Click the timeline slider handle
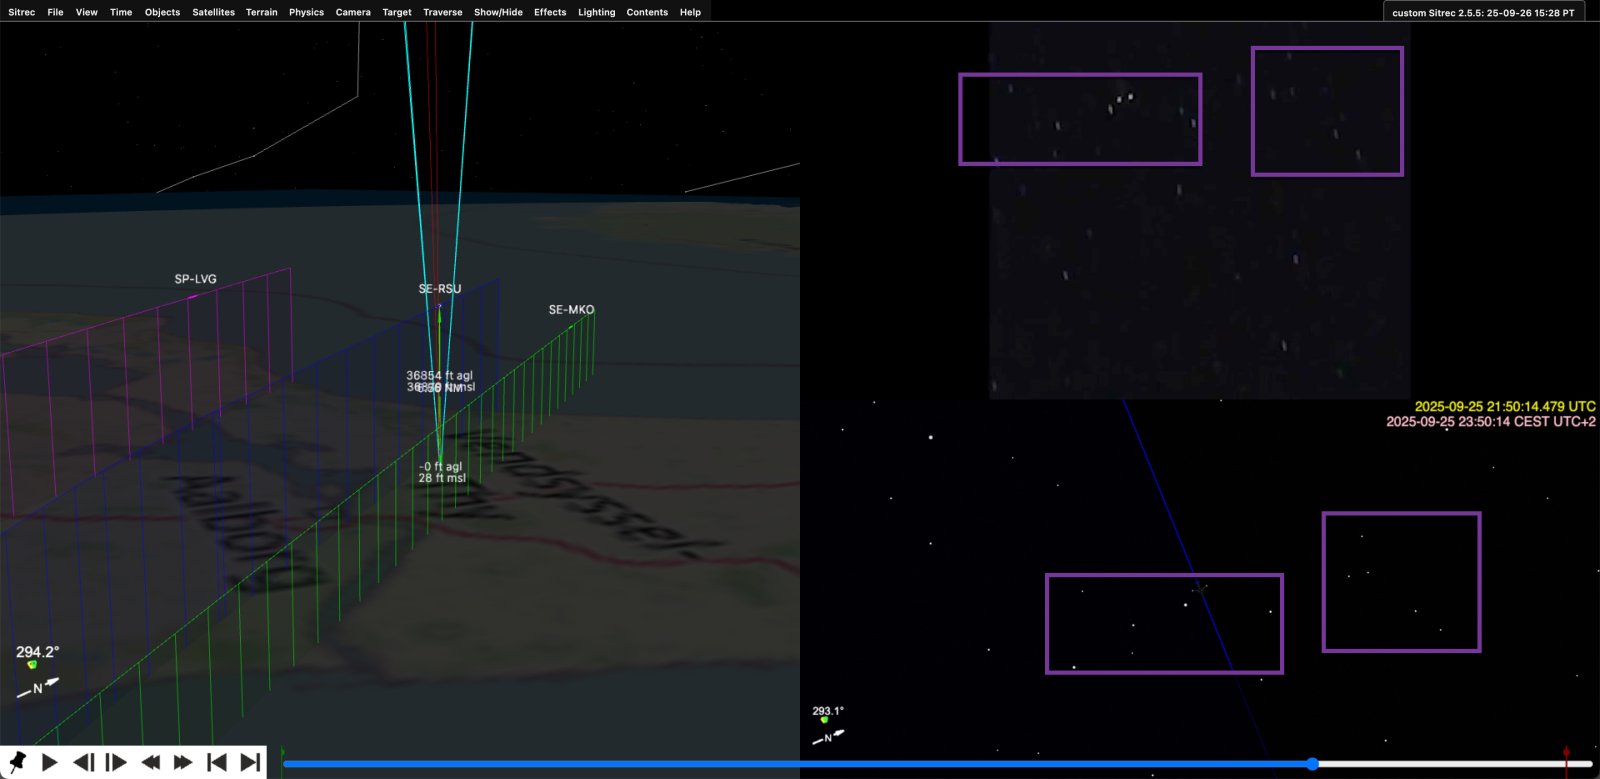The image size is (1600, 779). (x=1312, y=764)
